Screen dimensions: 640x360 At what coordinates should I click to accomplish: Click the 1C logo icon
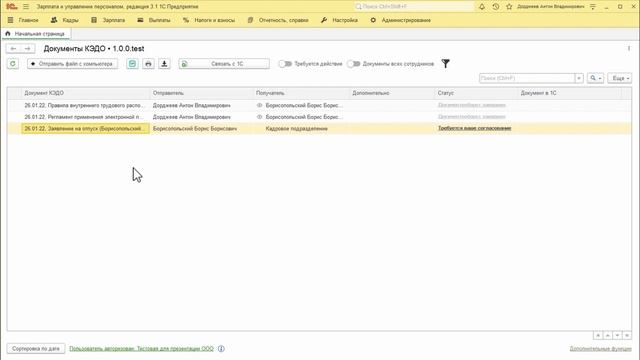click(x=12, y=7)
